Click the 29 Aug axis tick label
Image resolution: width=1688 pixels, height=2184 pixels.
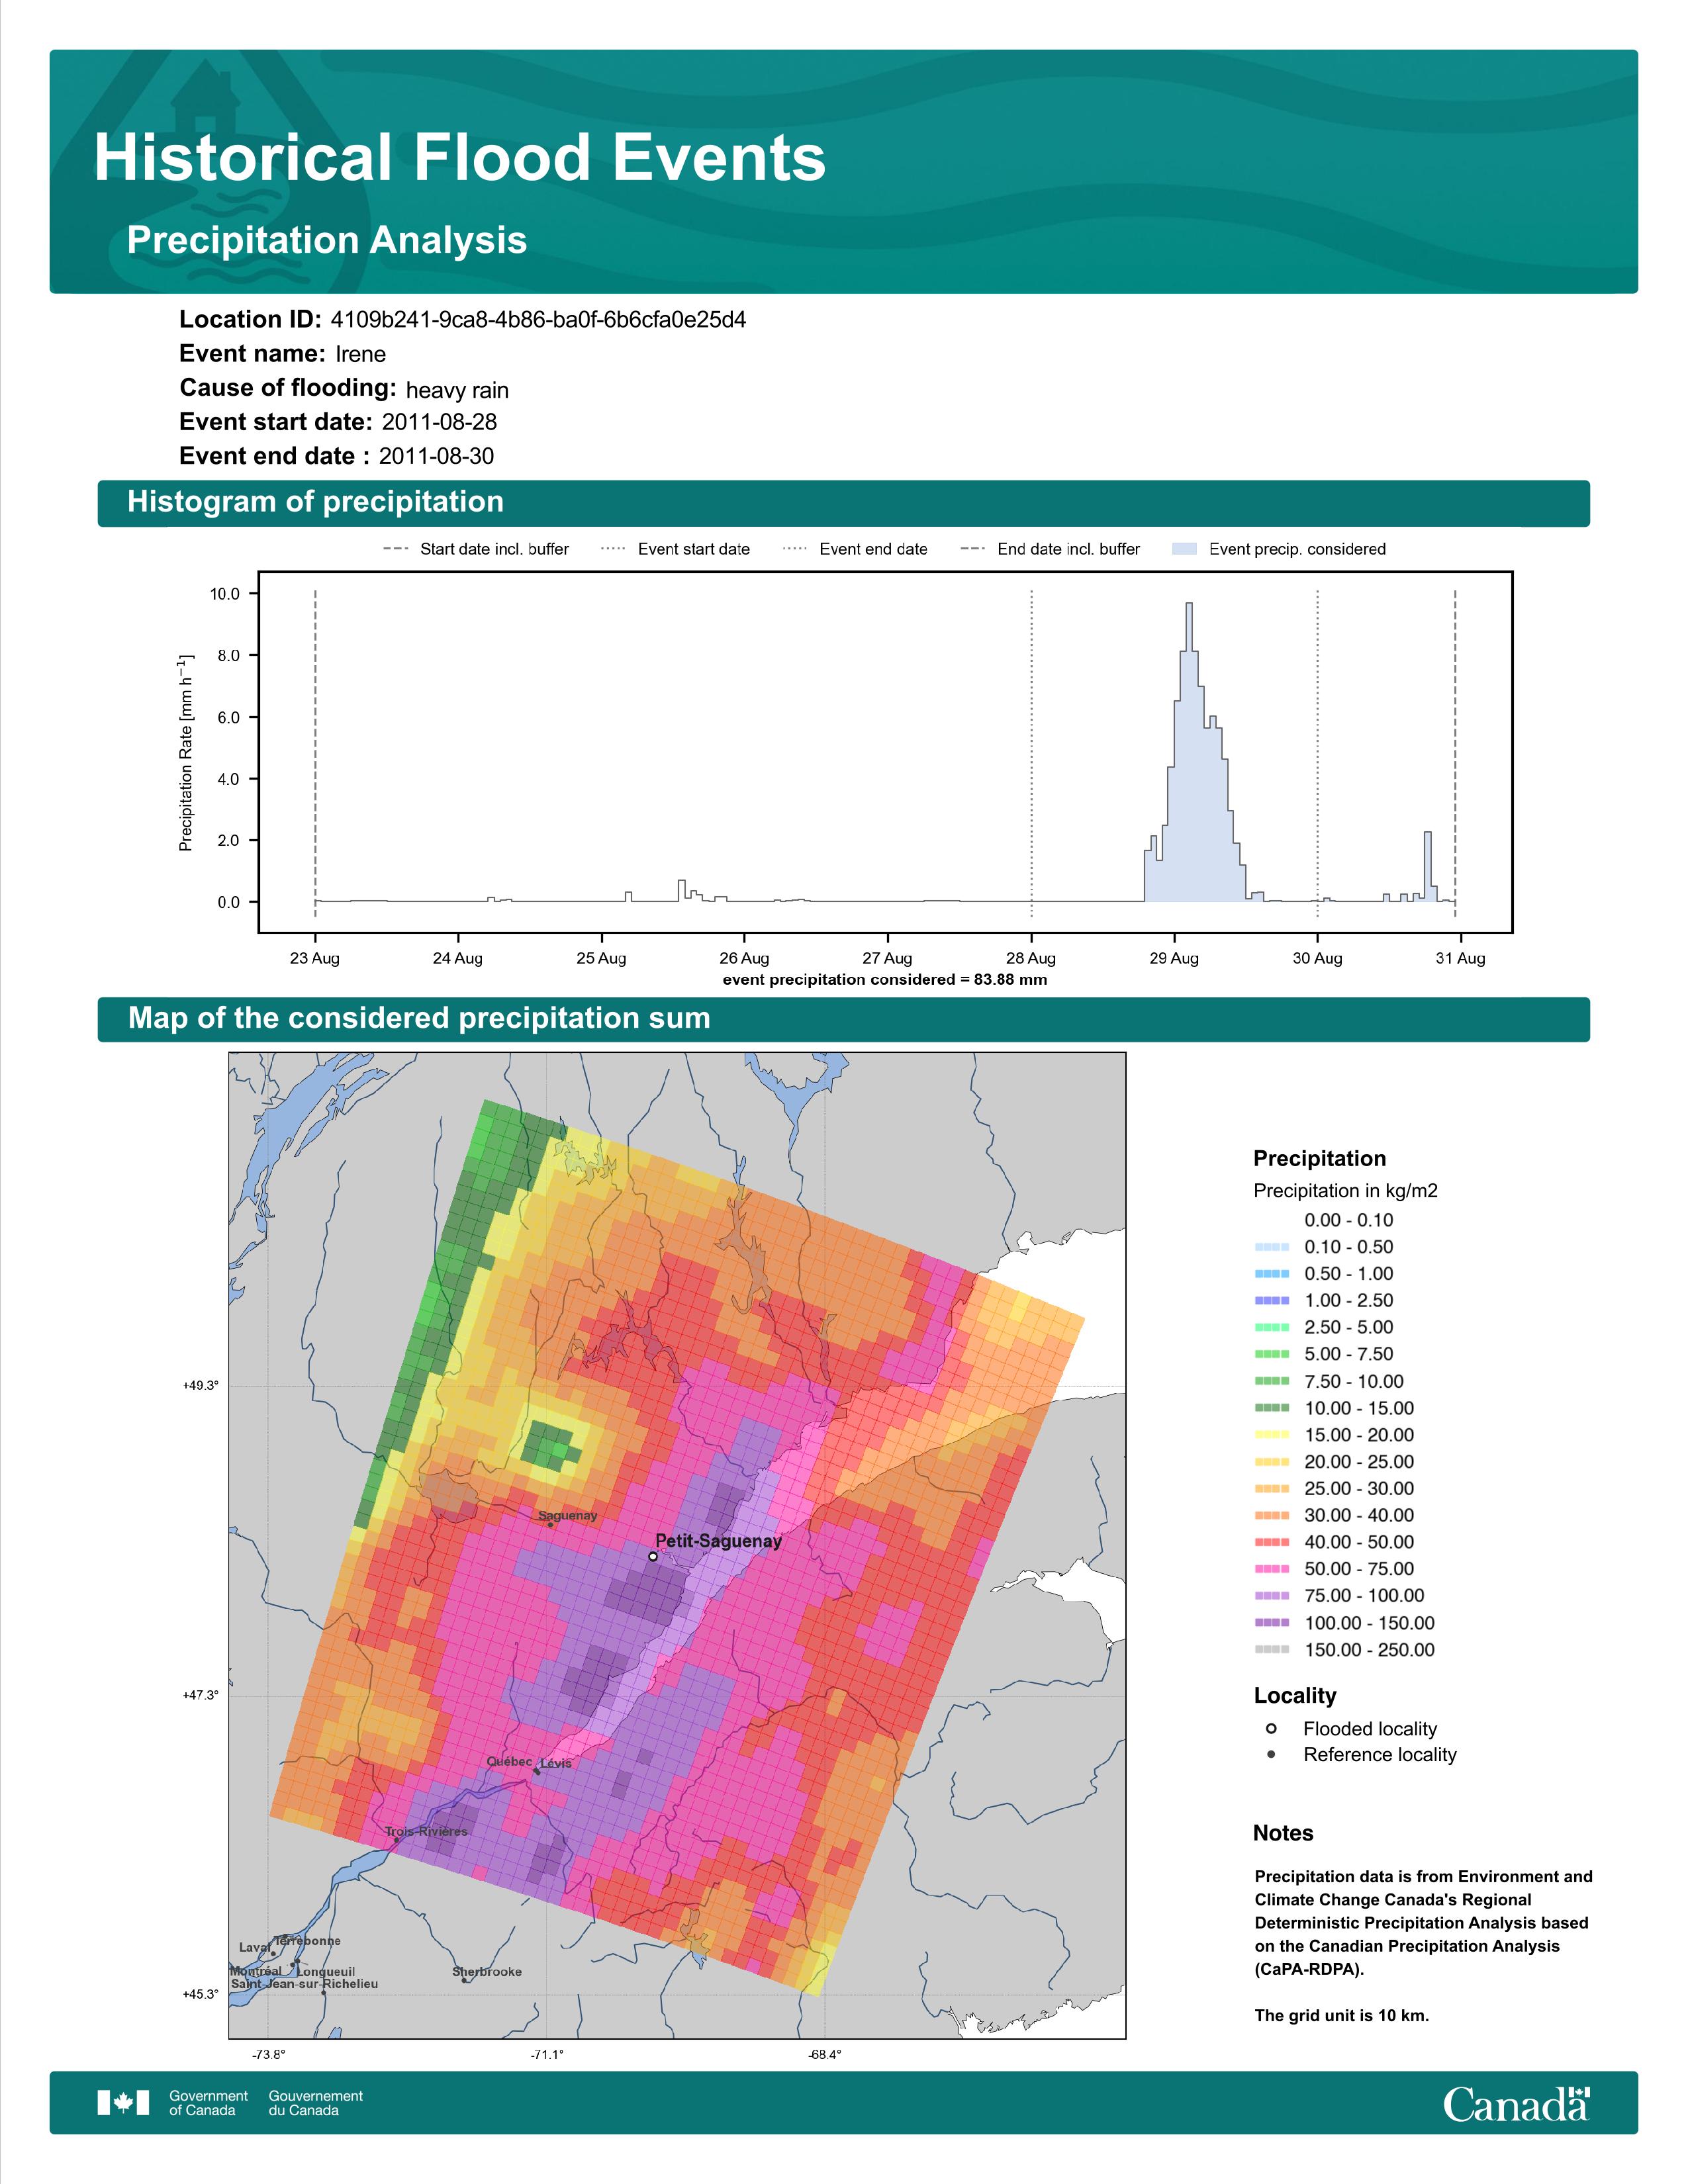1173,958
